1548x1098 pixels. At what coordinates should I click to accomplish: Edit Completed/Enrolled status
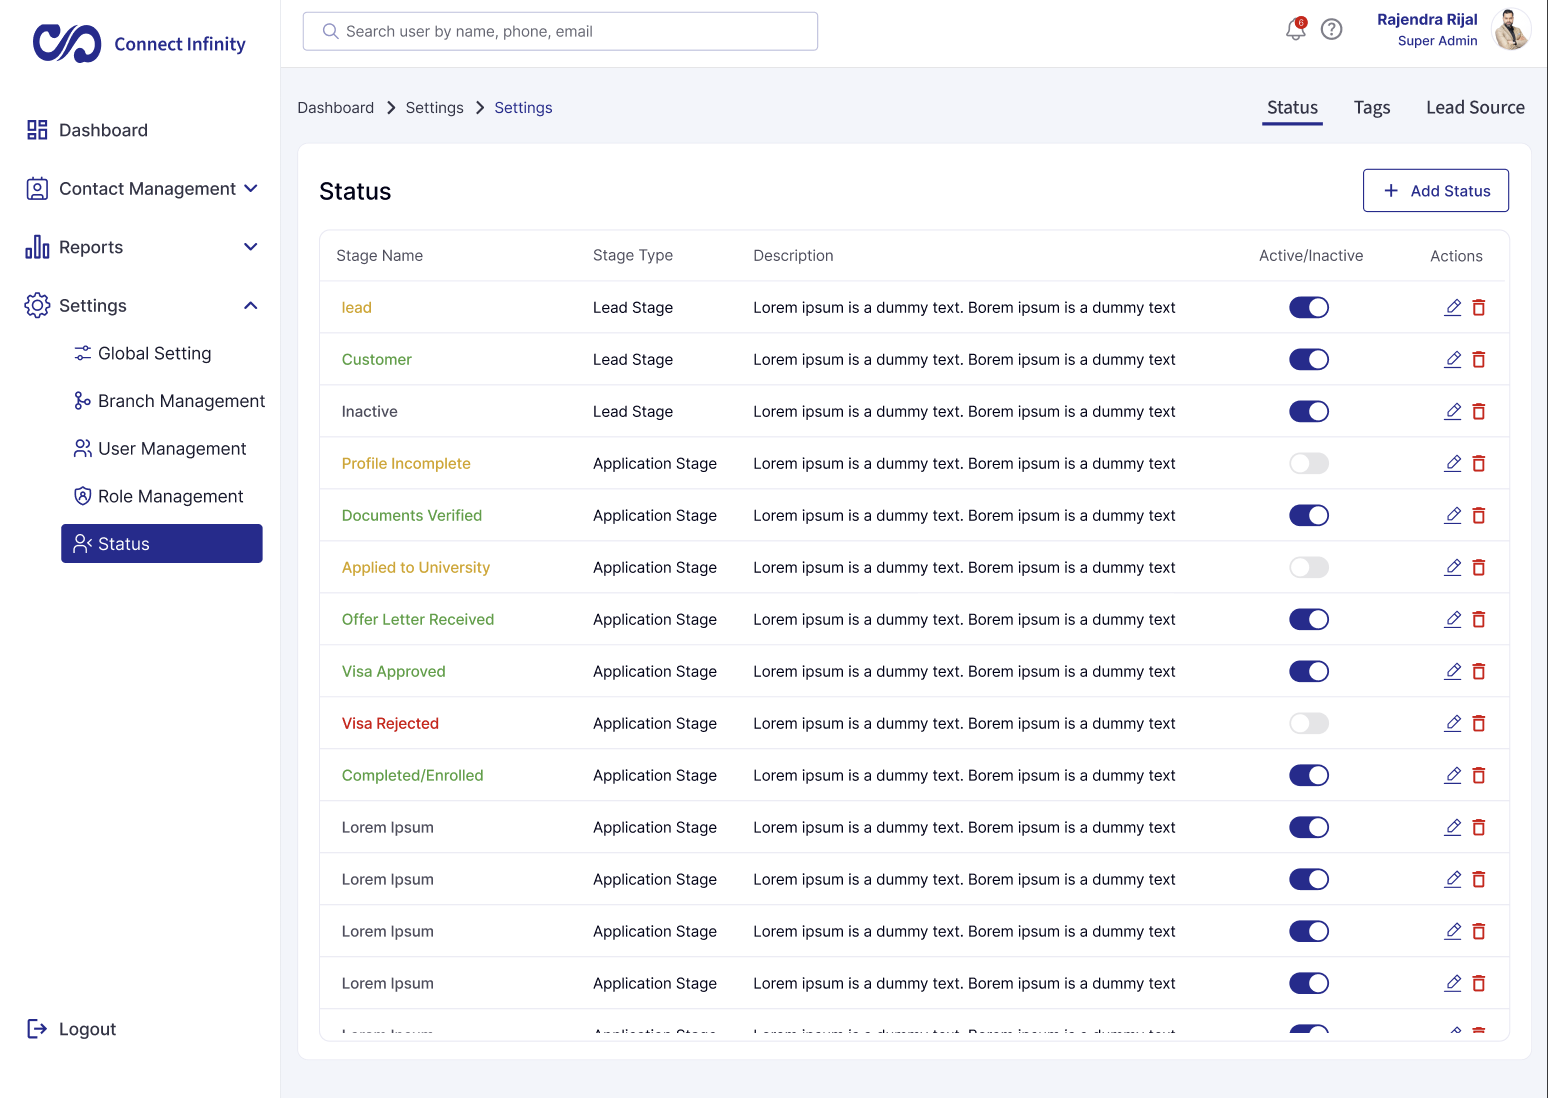tap(1453, 775)
